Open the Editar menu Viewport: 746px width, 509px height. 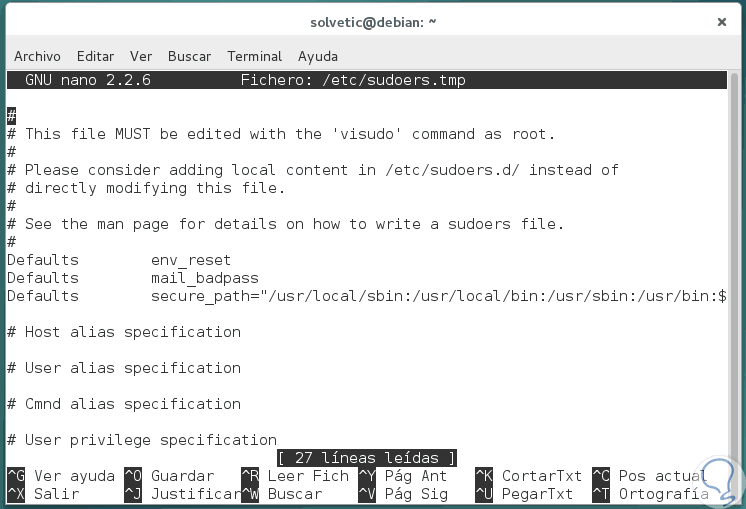pos(95,56)
